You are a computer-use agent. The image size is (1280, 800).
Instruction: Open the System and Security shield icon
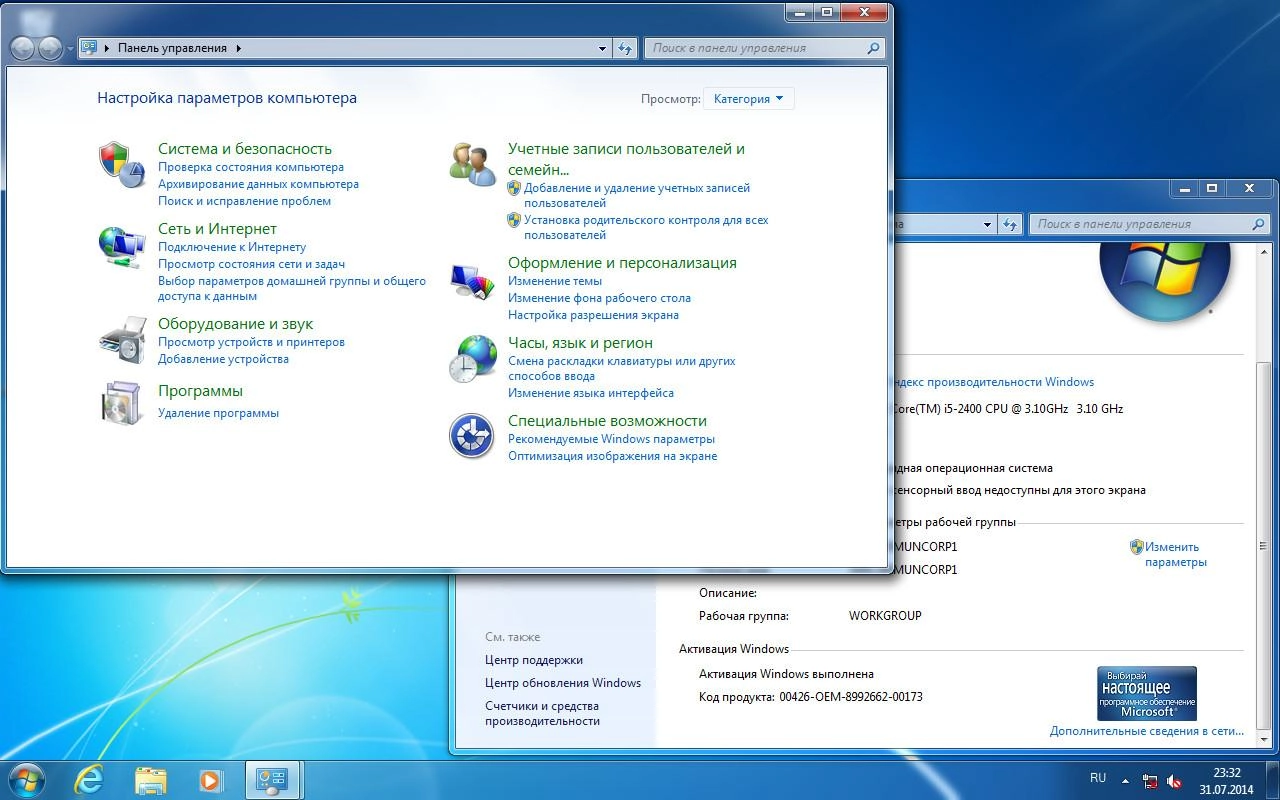click(122, 165)
